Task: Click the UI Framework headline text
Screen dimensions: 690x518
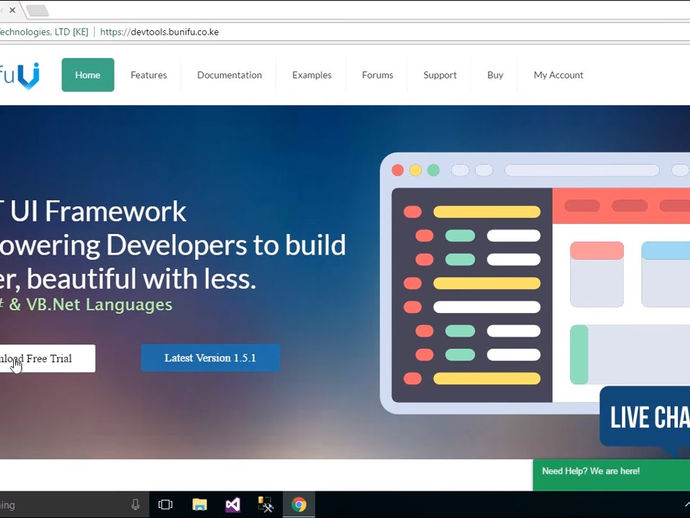Action: click(x=98, y=211)
